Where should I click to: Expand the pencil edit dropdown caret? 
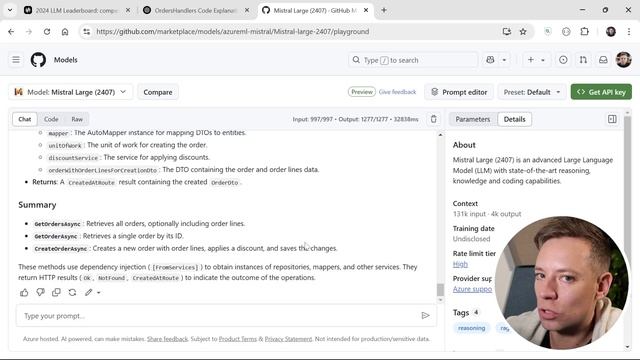pos(99,293)
